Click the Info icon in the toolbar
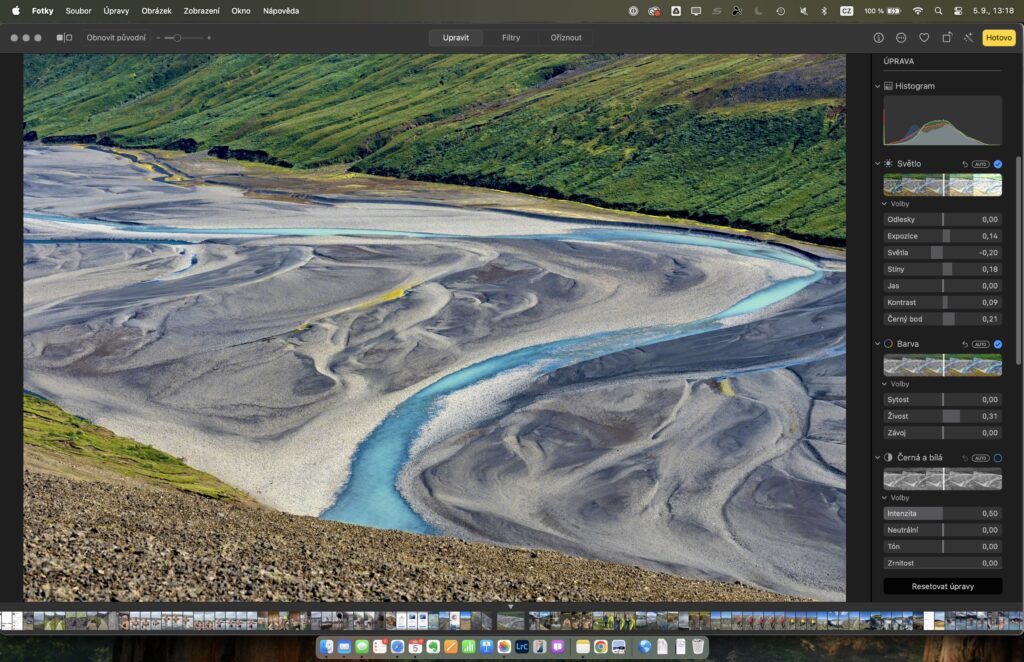1024x662 pixels. [879, 37]
